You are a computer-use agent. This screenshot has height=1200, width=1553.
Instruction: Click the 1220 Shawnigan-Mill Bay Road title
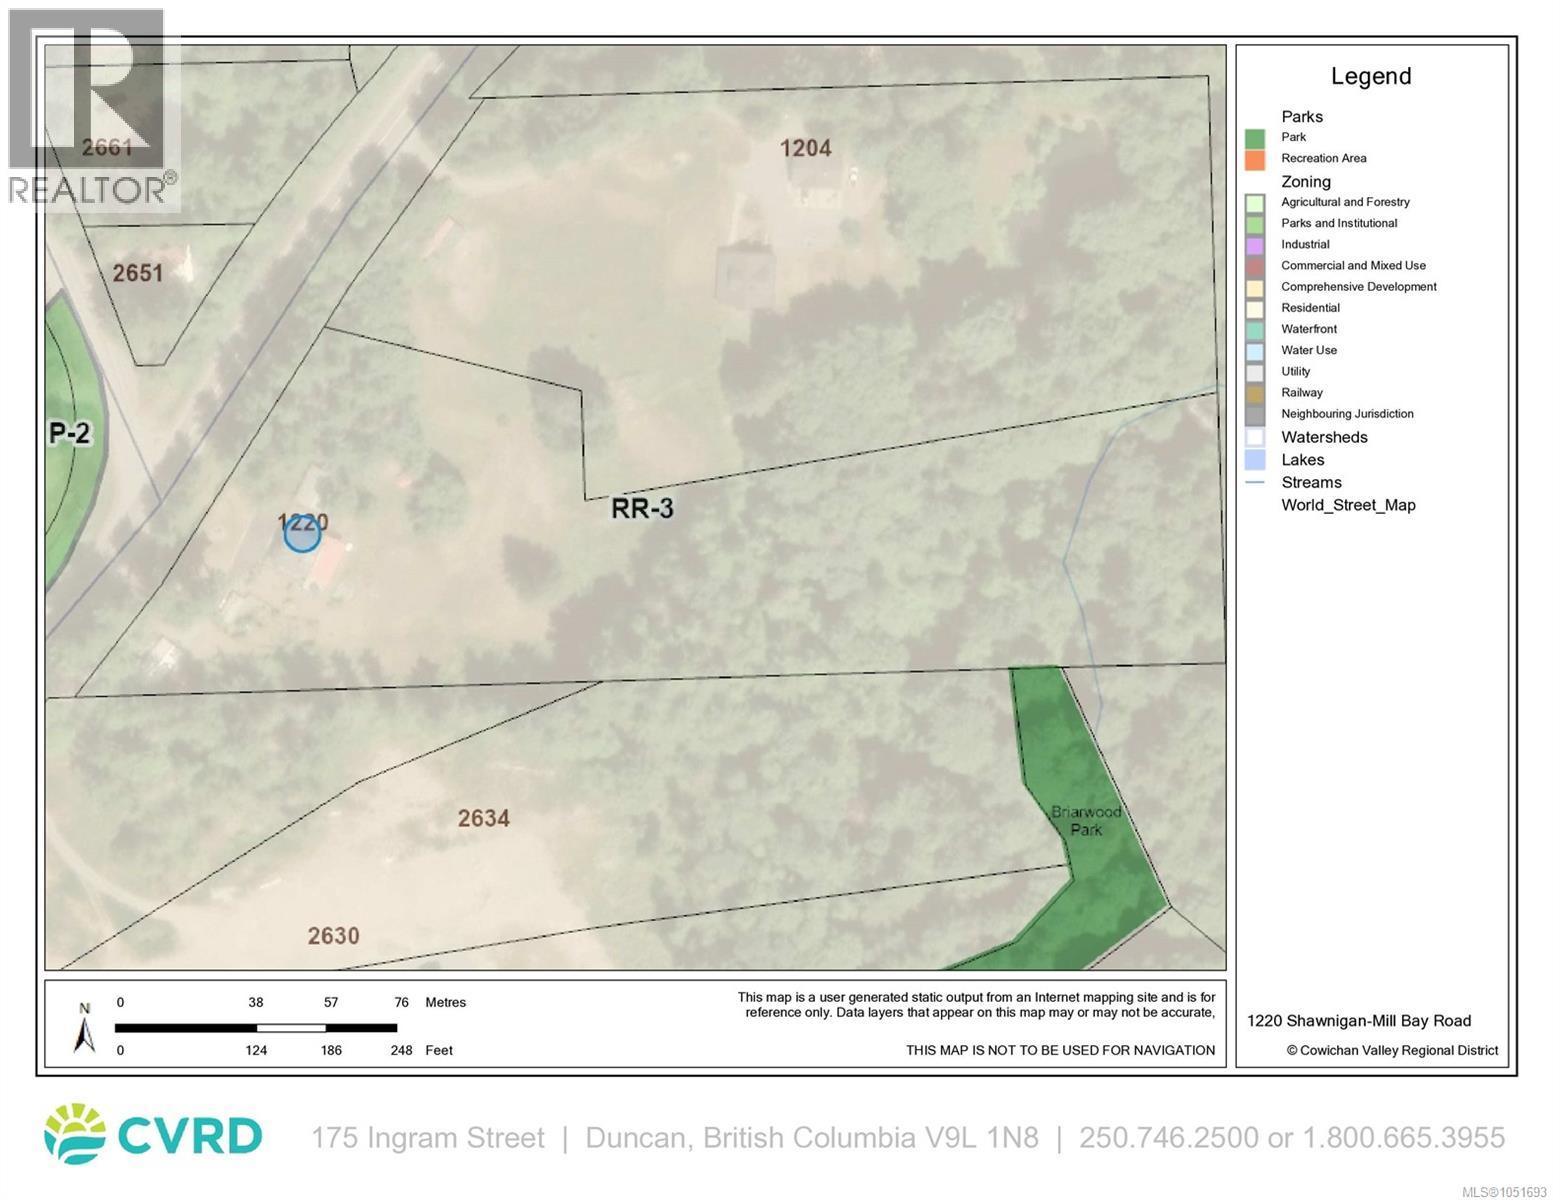point(1359,1021)
